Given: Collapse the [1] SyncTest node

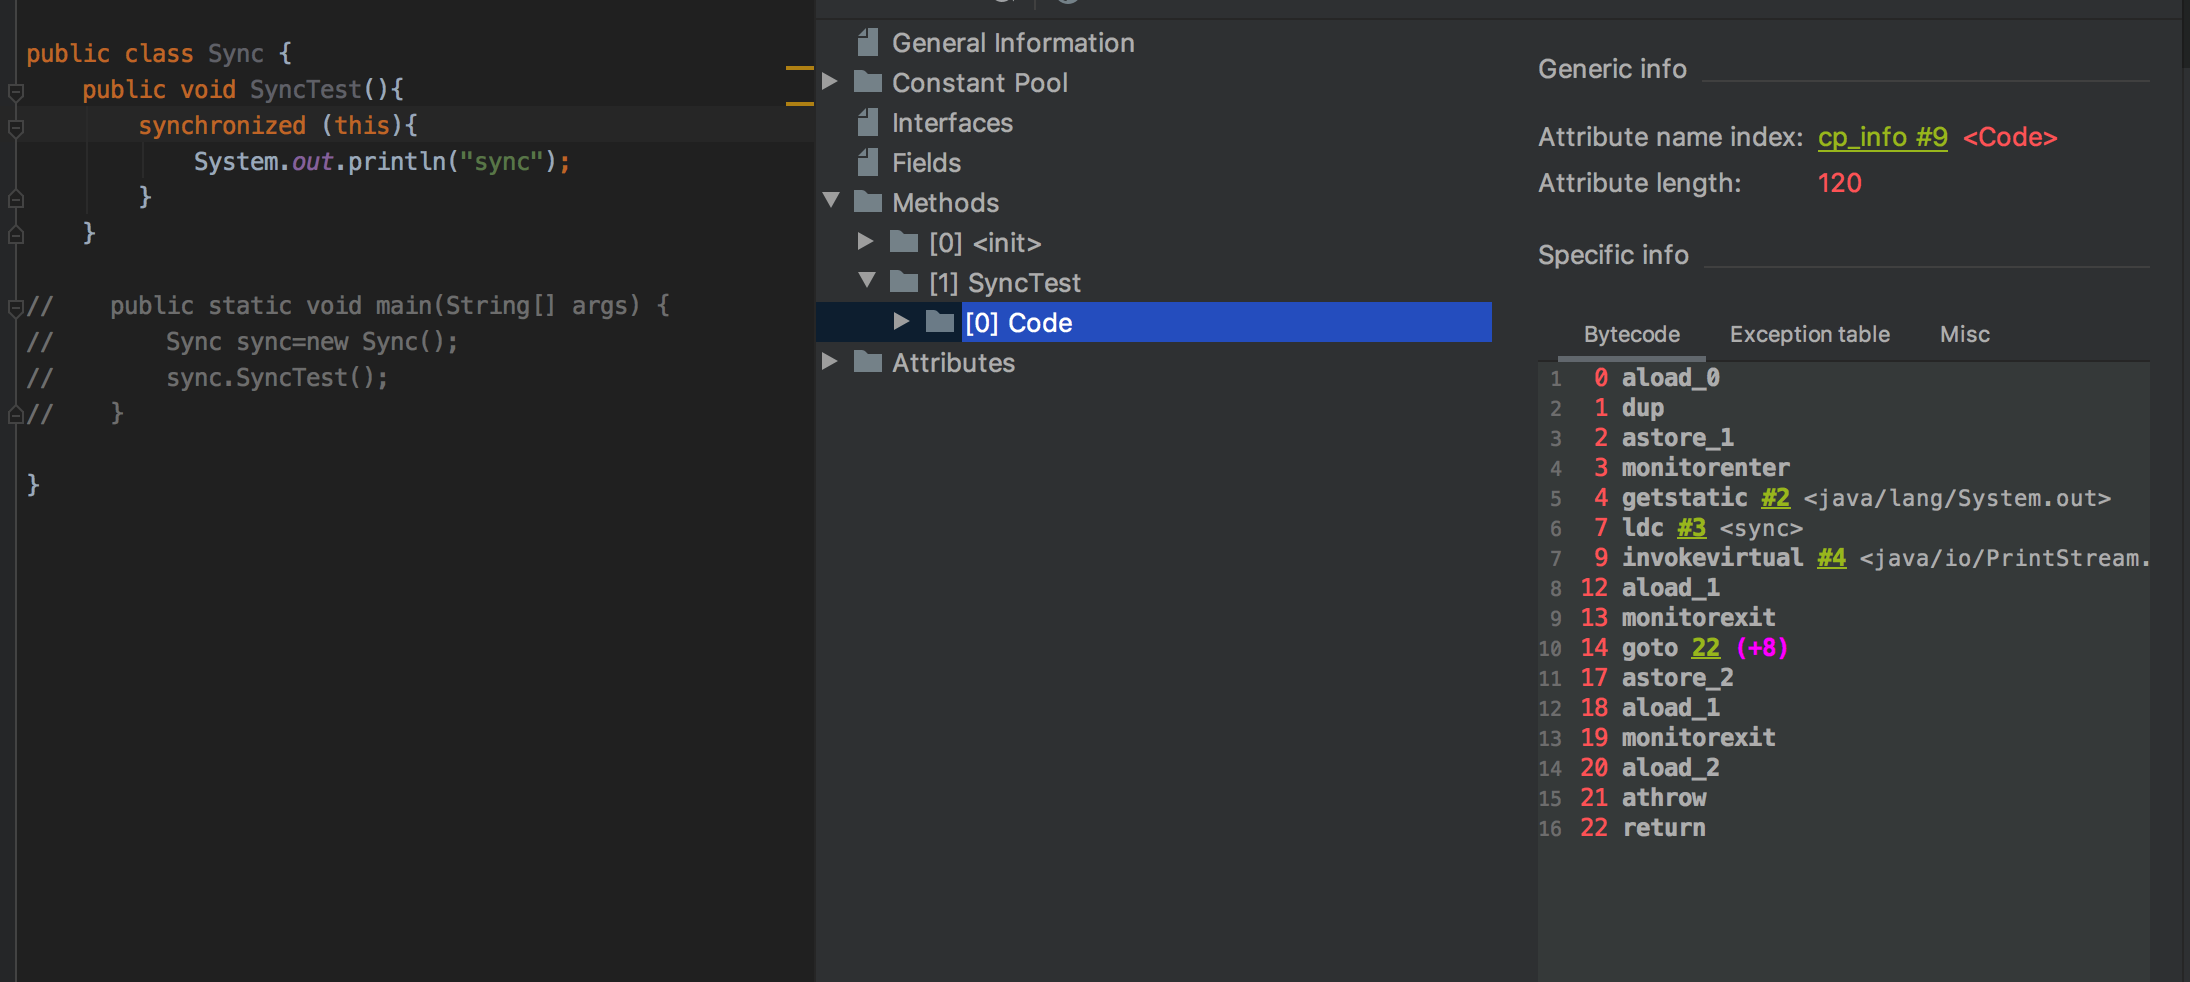Looking at the screenshot, I should [867, 280].
